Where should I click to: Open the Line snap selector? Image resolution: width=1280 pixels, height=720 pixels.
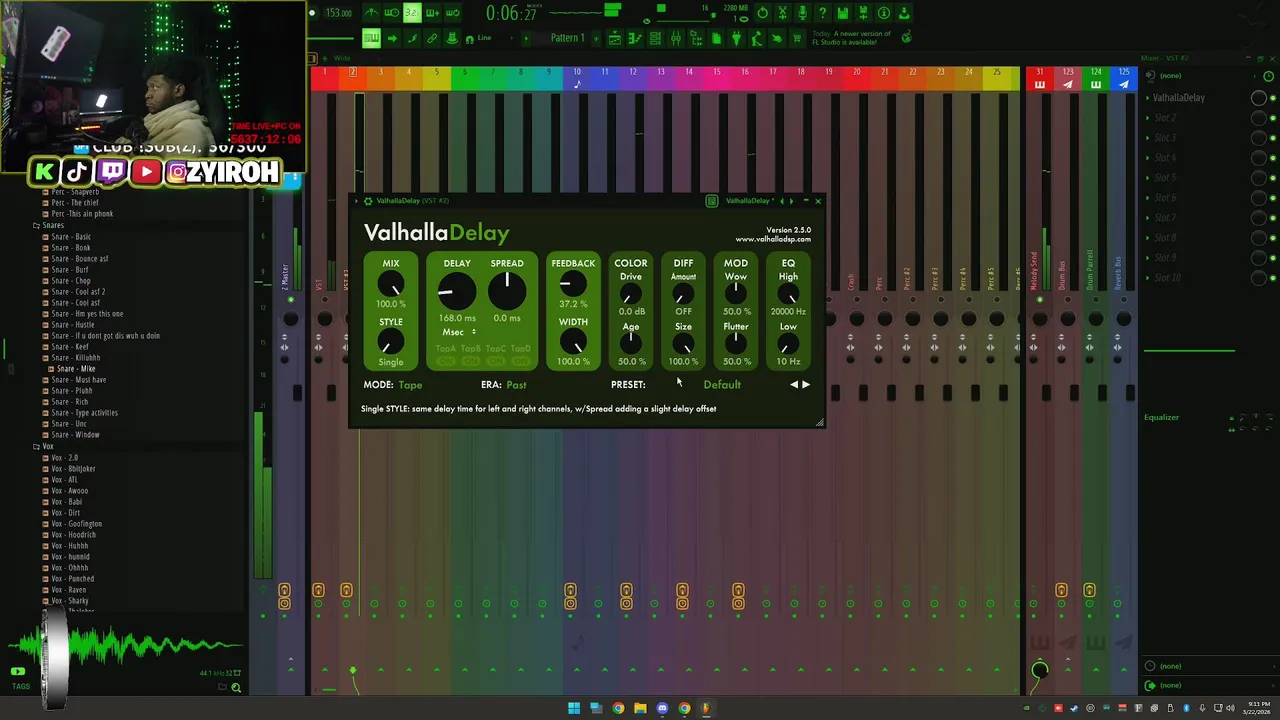point(485,38)
